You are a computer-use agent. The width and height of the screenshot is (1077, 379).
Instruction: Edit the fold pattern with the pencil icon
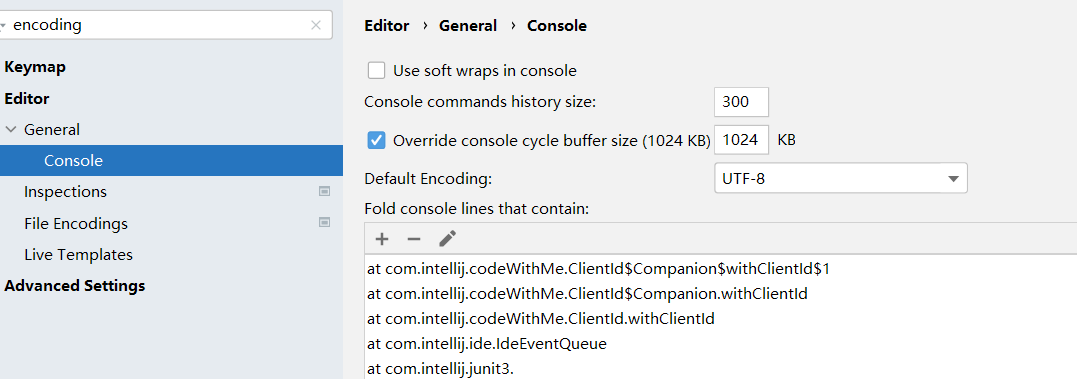447,239
